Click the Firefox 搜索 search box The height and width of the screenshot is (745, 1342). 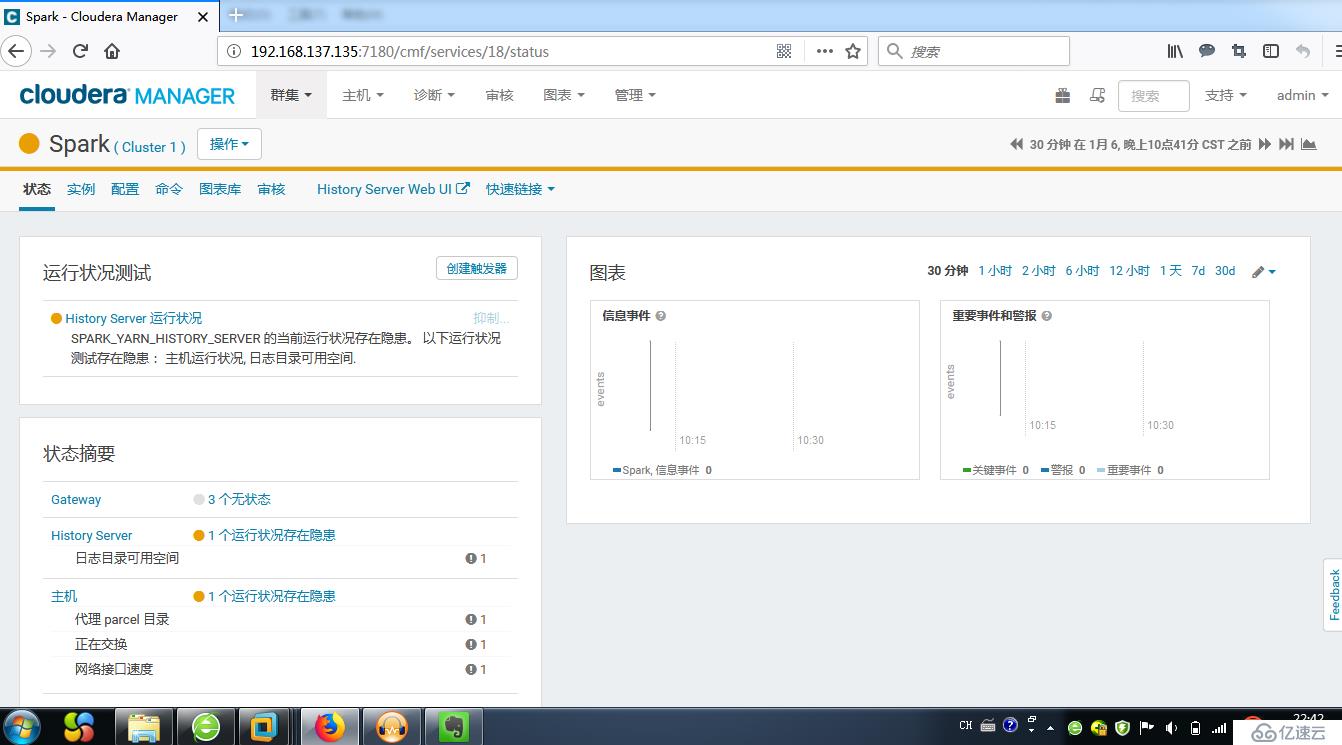pos(974,51)
